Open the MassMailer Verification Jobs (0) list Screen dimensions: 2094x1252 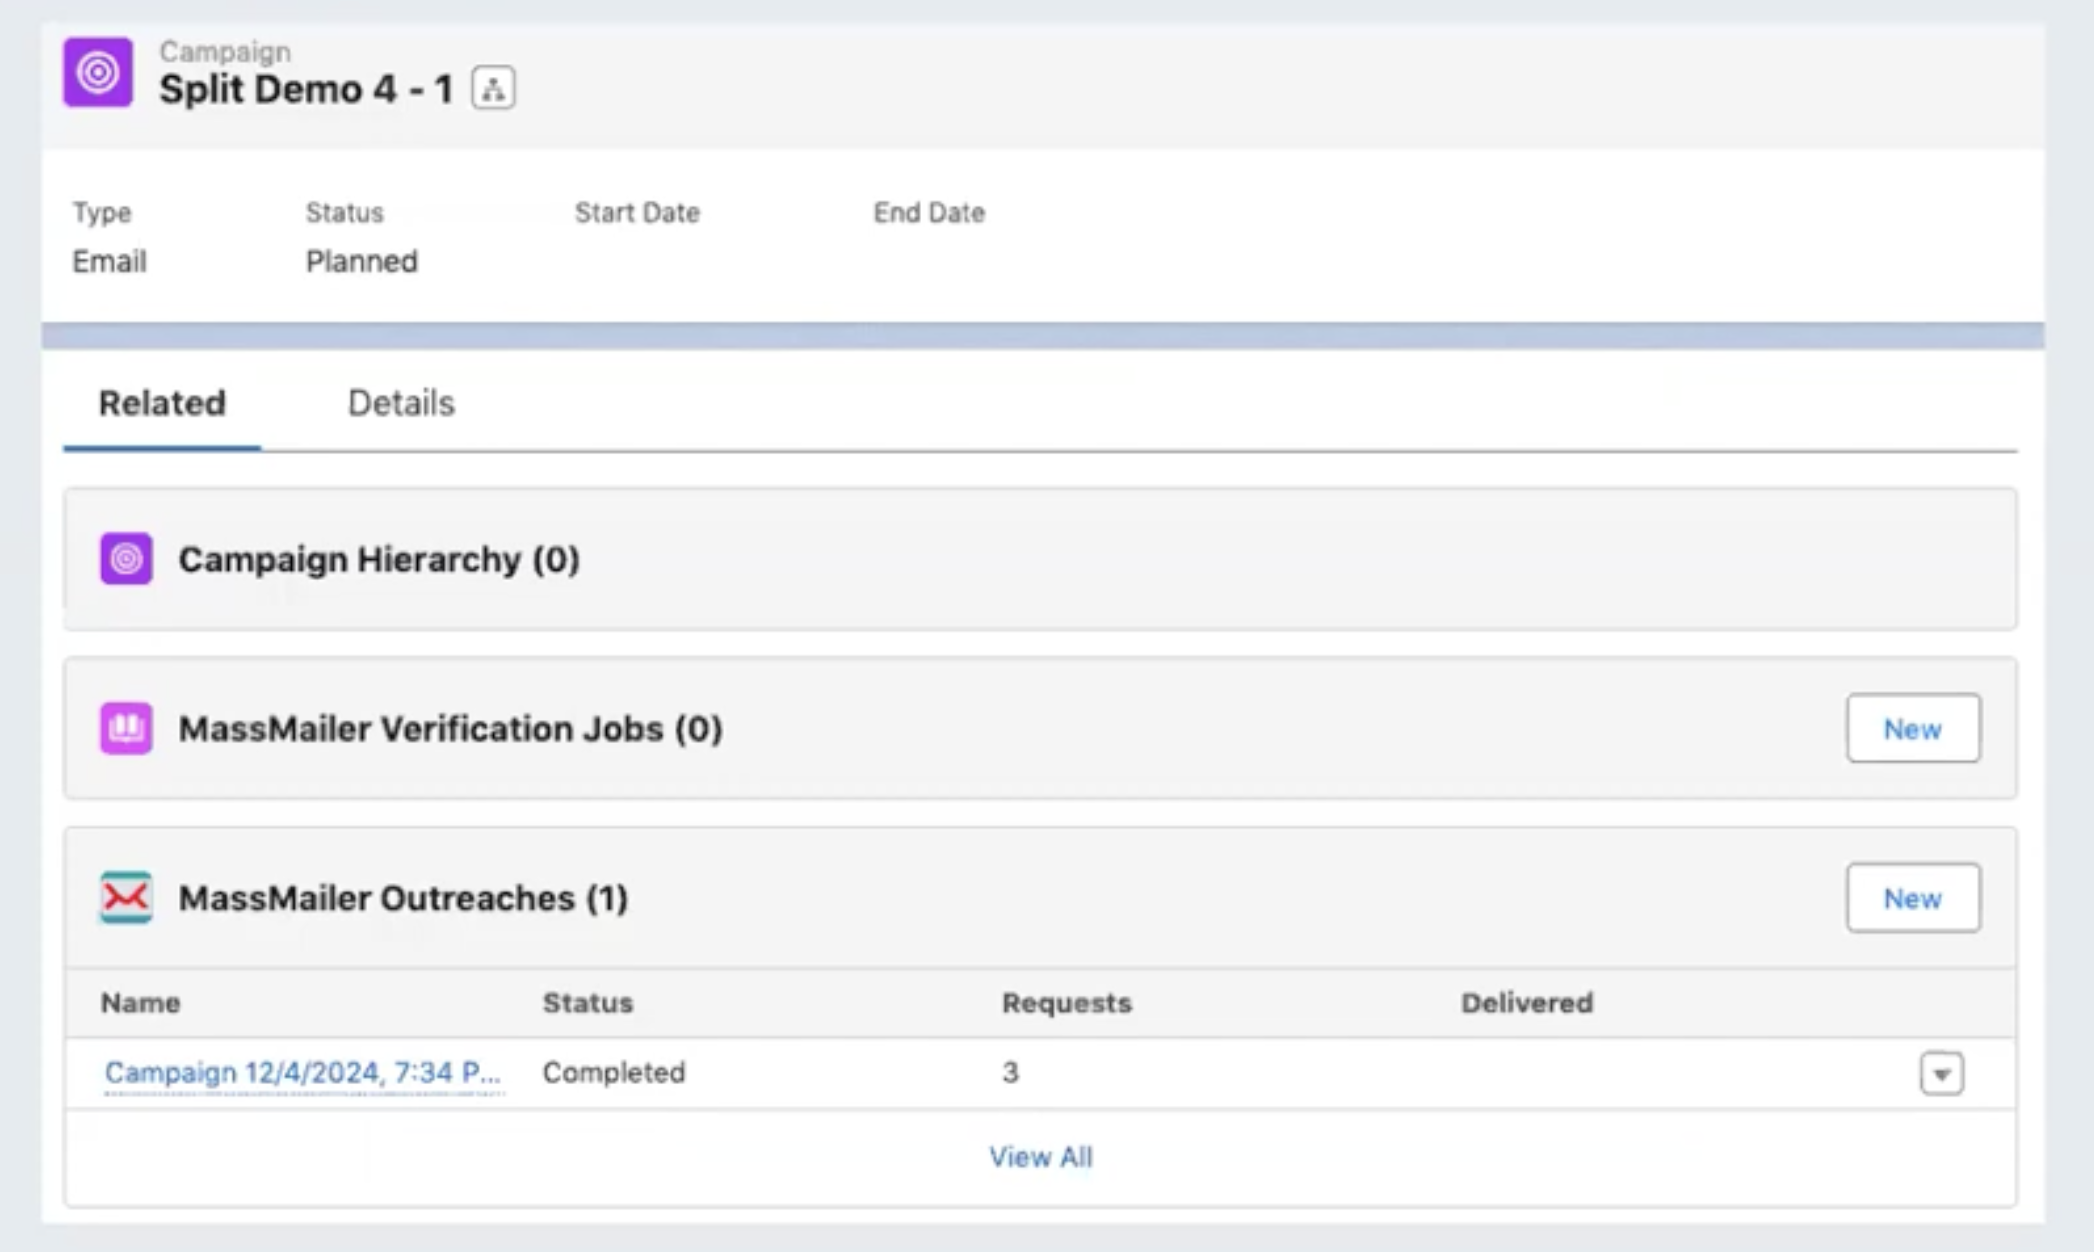pyautogui.click(x=451, y=728)
